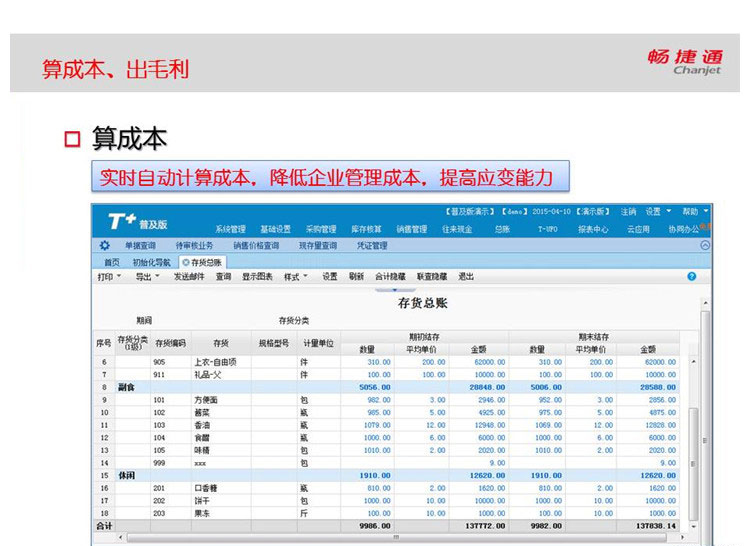
Task: Switch to the 初始化导航 tab
Action: pos(151,262)
